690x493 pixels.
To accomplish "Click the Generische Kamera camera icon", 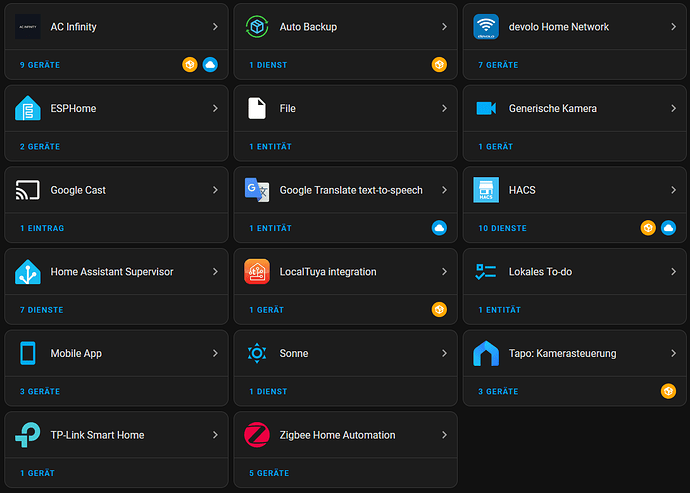I will tap(486, 108).
